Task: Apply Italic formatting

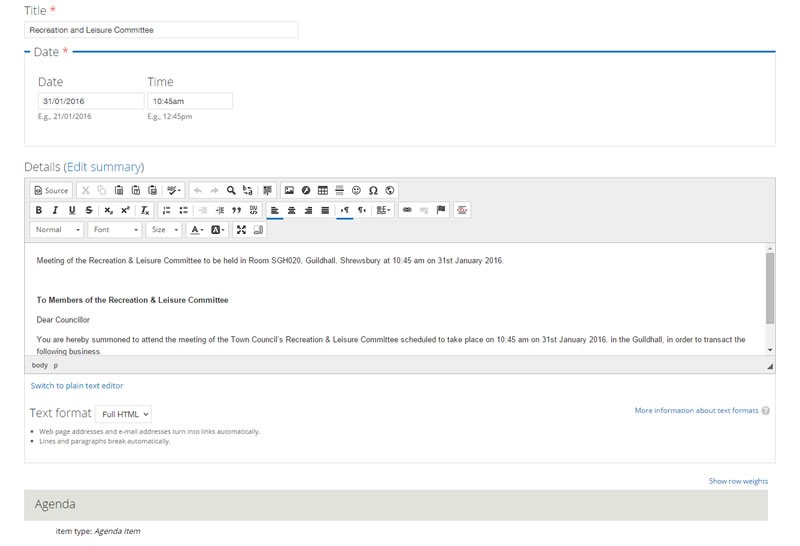Action: pyautogui.click(x=55, y=210)
